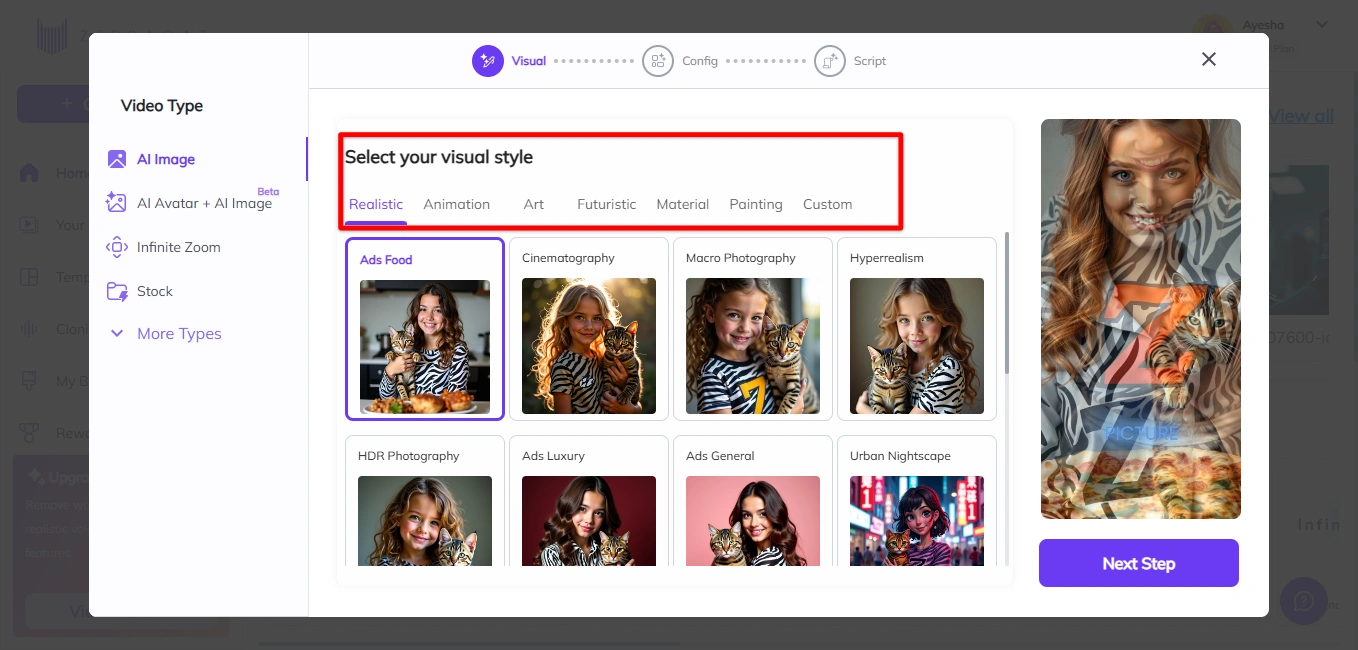Close the video creation dialog
This screenshot has height=650, width=1358.
[1209, 59]
